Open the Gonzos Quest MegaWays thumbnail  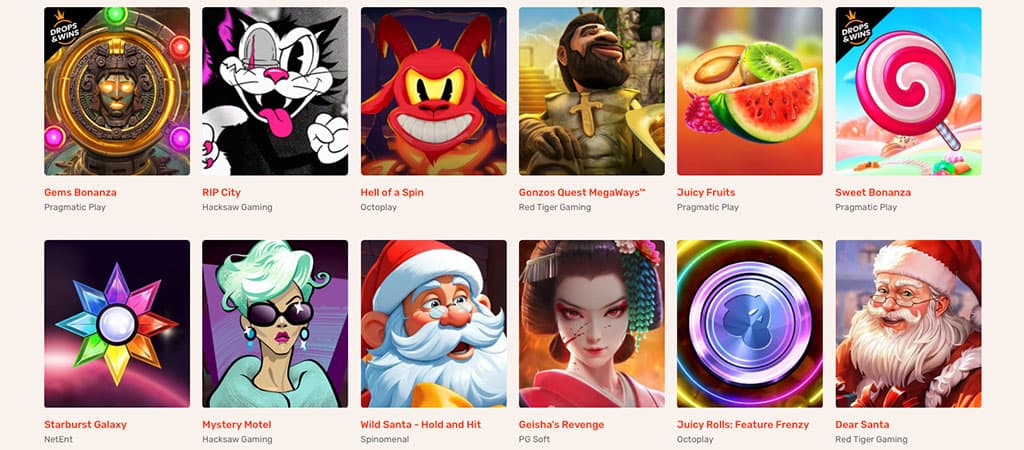tap(592, 91)
